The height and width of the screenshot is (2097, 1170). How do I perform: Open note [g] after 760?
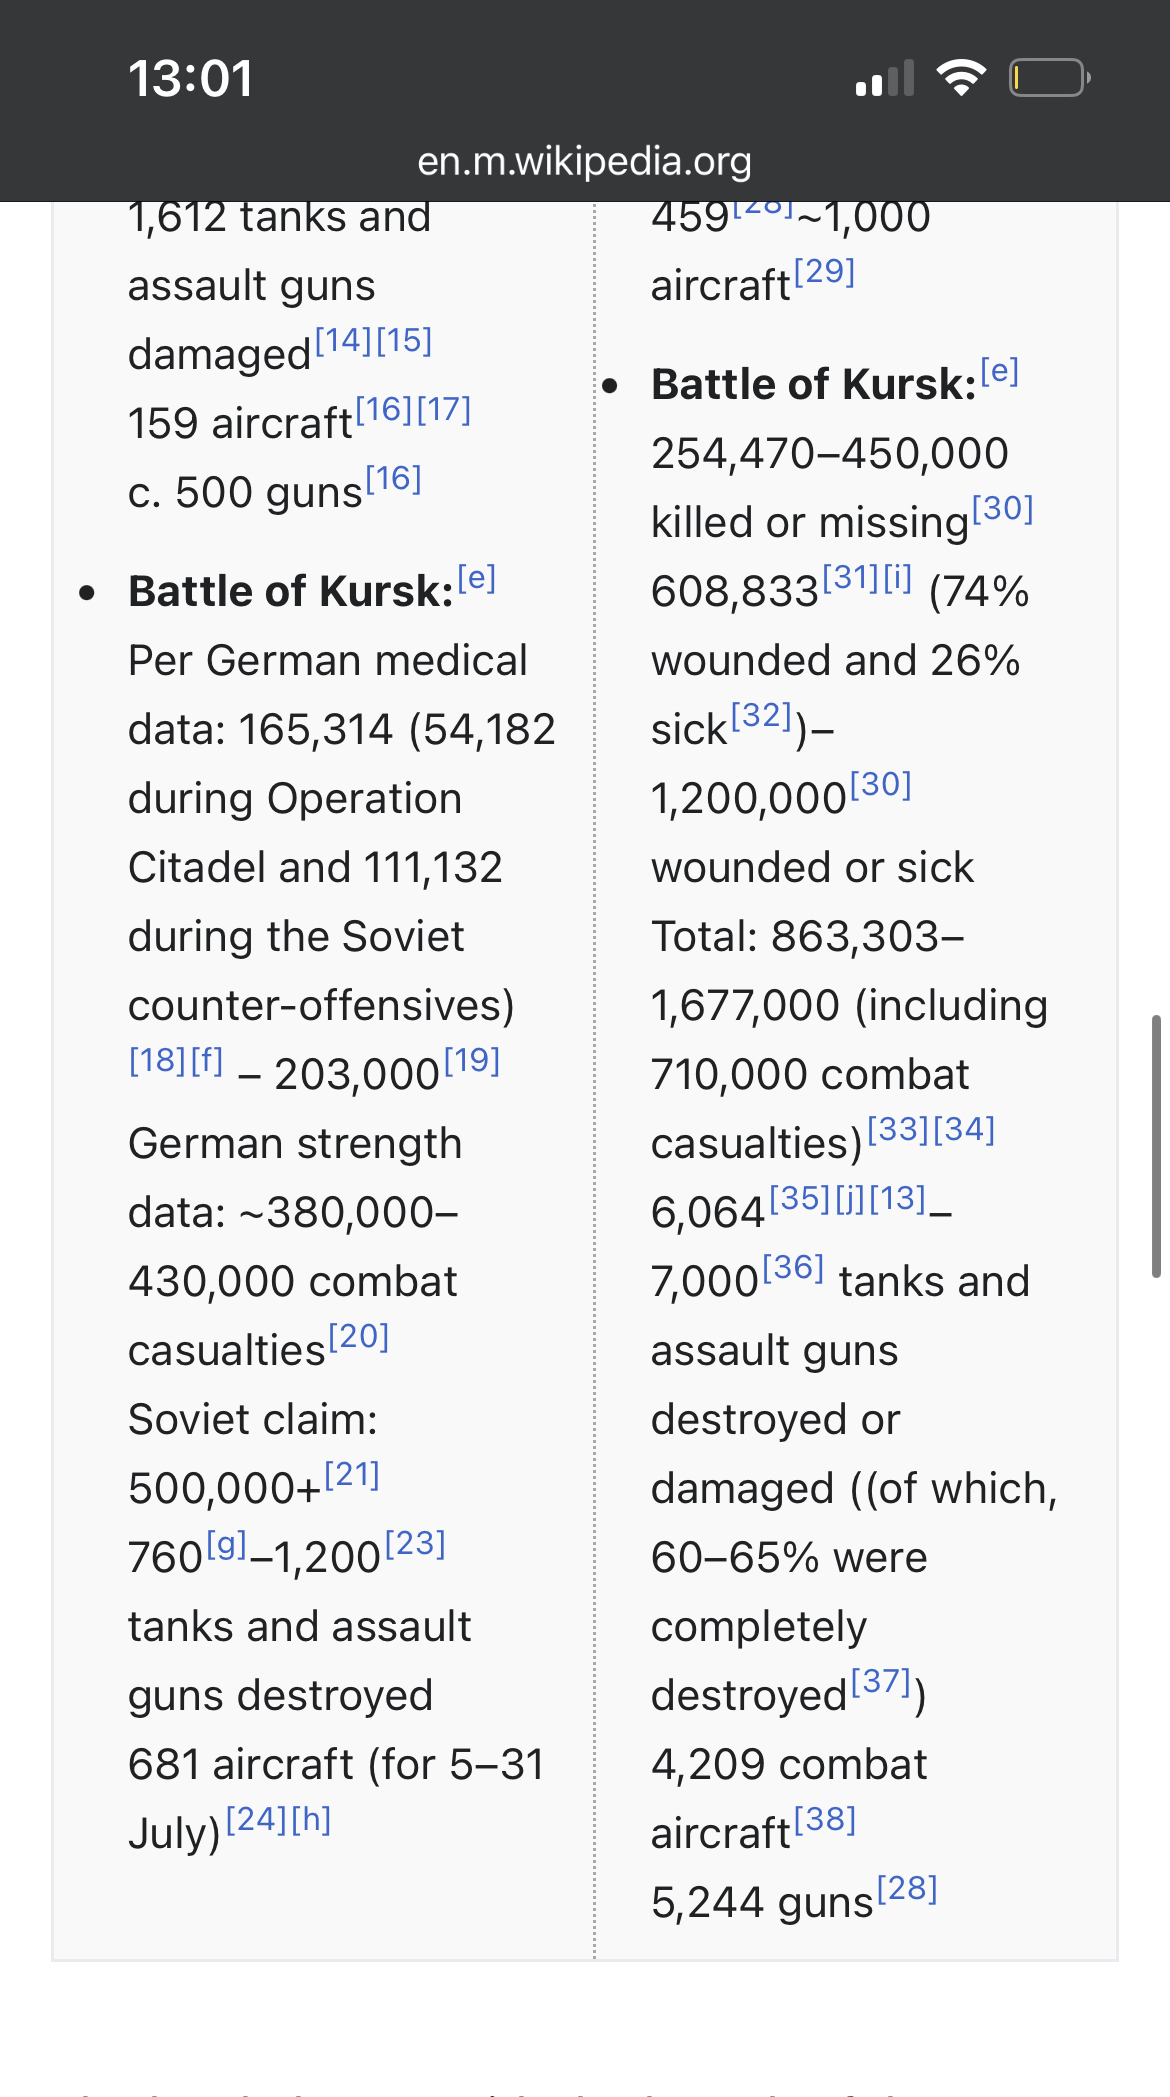[227, 1546]
